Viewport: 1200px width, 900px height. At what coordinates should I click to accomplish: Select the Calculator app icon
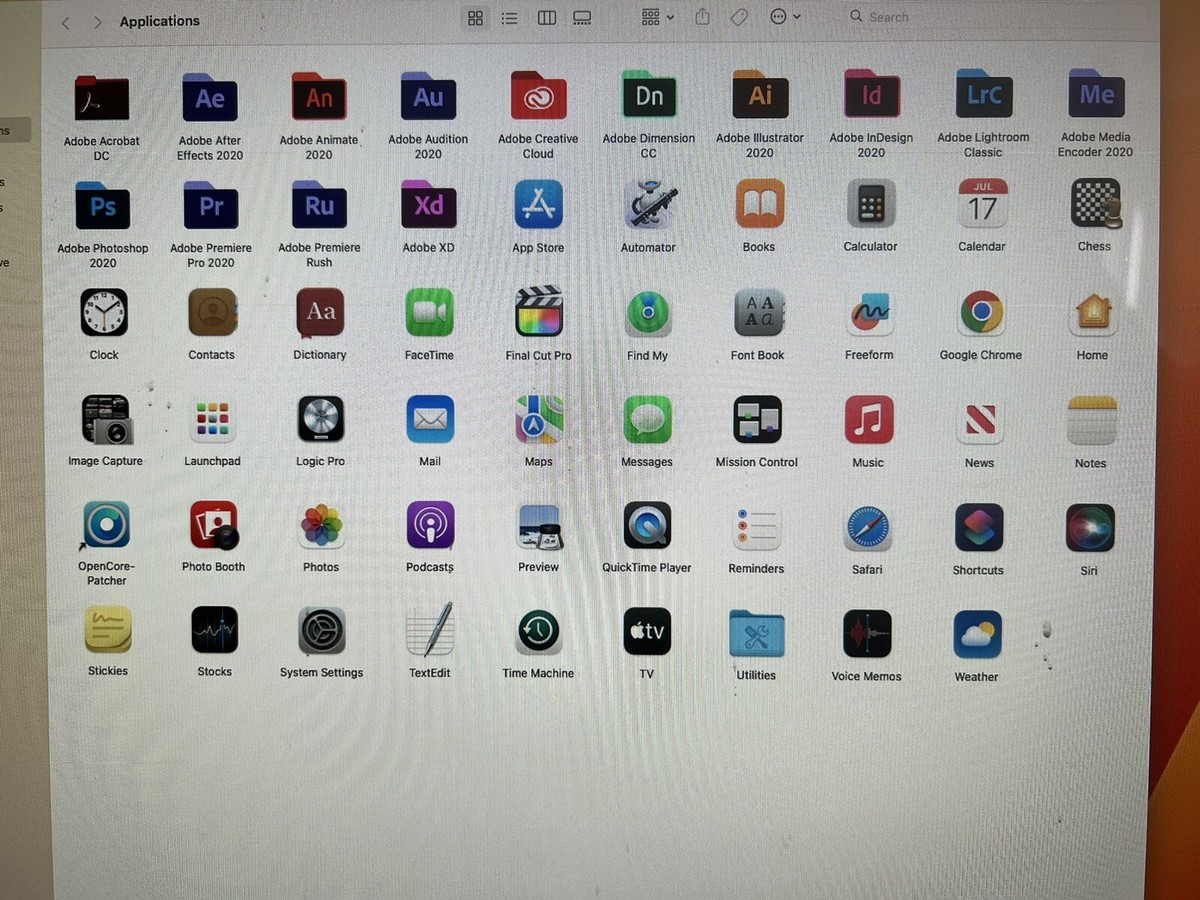click(870, 203)
